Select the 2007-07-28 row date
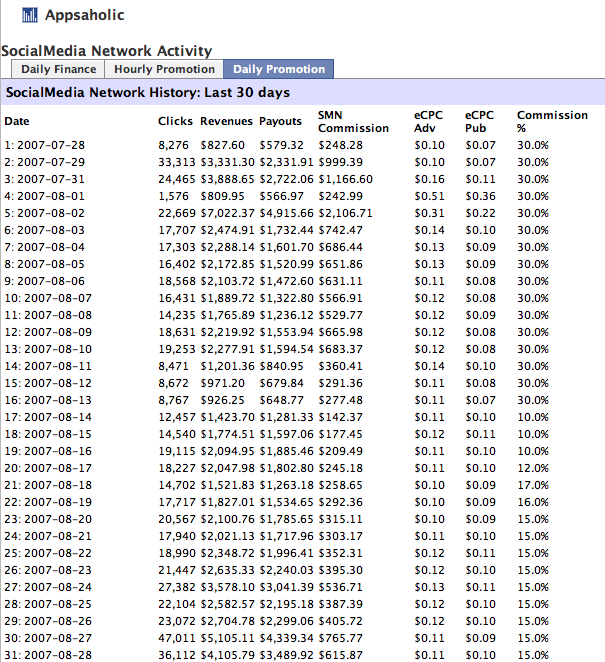Viewport: 605px width, 662px height. [50, 146]
